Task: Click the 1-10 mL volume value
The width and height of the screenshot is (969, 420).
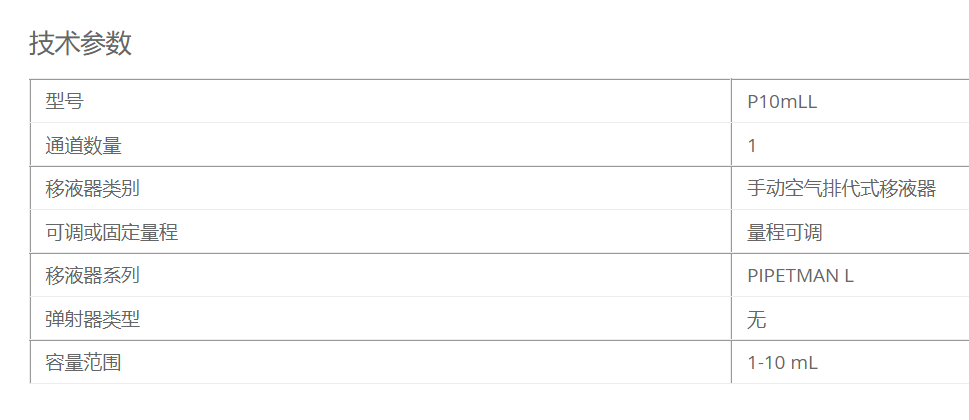Action: click(x=782, y=363)
